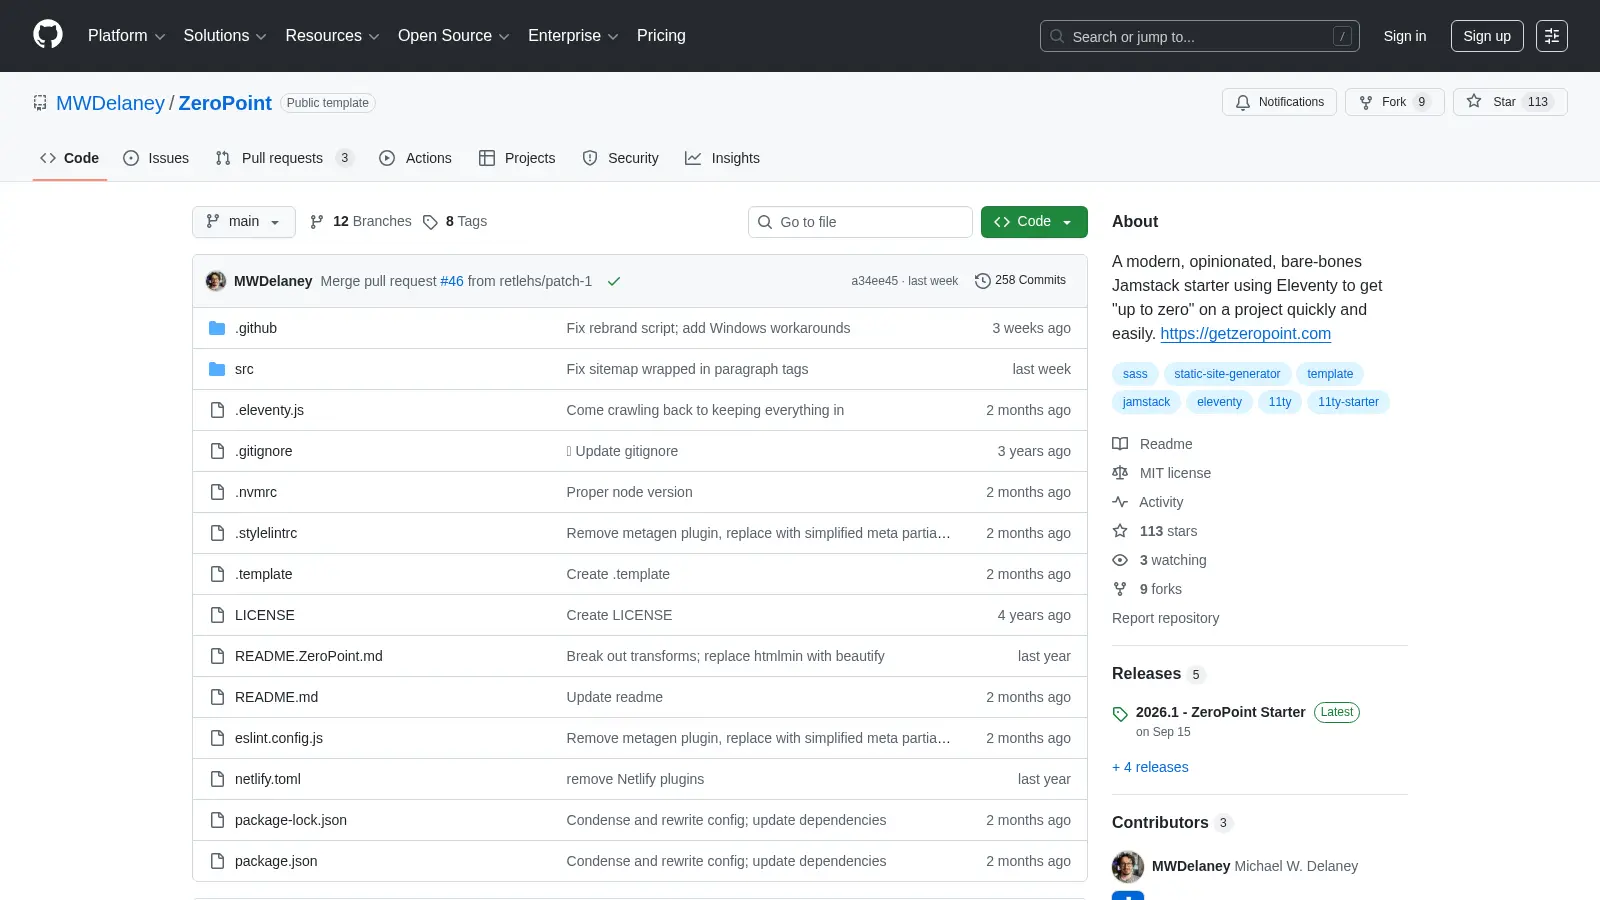Select the static-site-generator topic tag
This screenshot has height=900, width=1600.
point(1227,374)
